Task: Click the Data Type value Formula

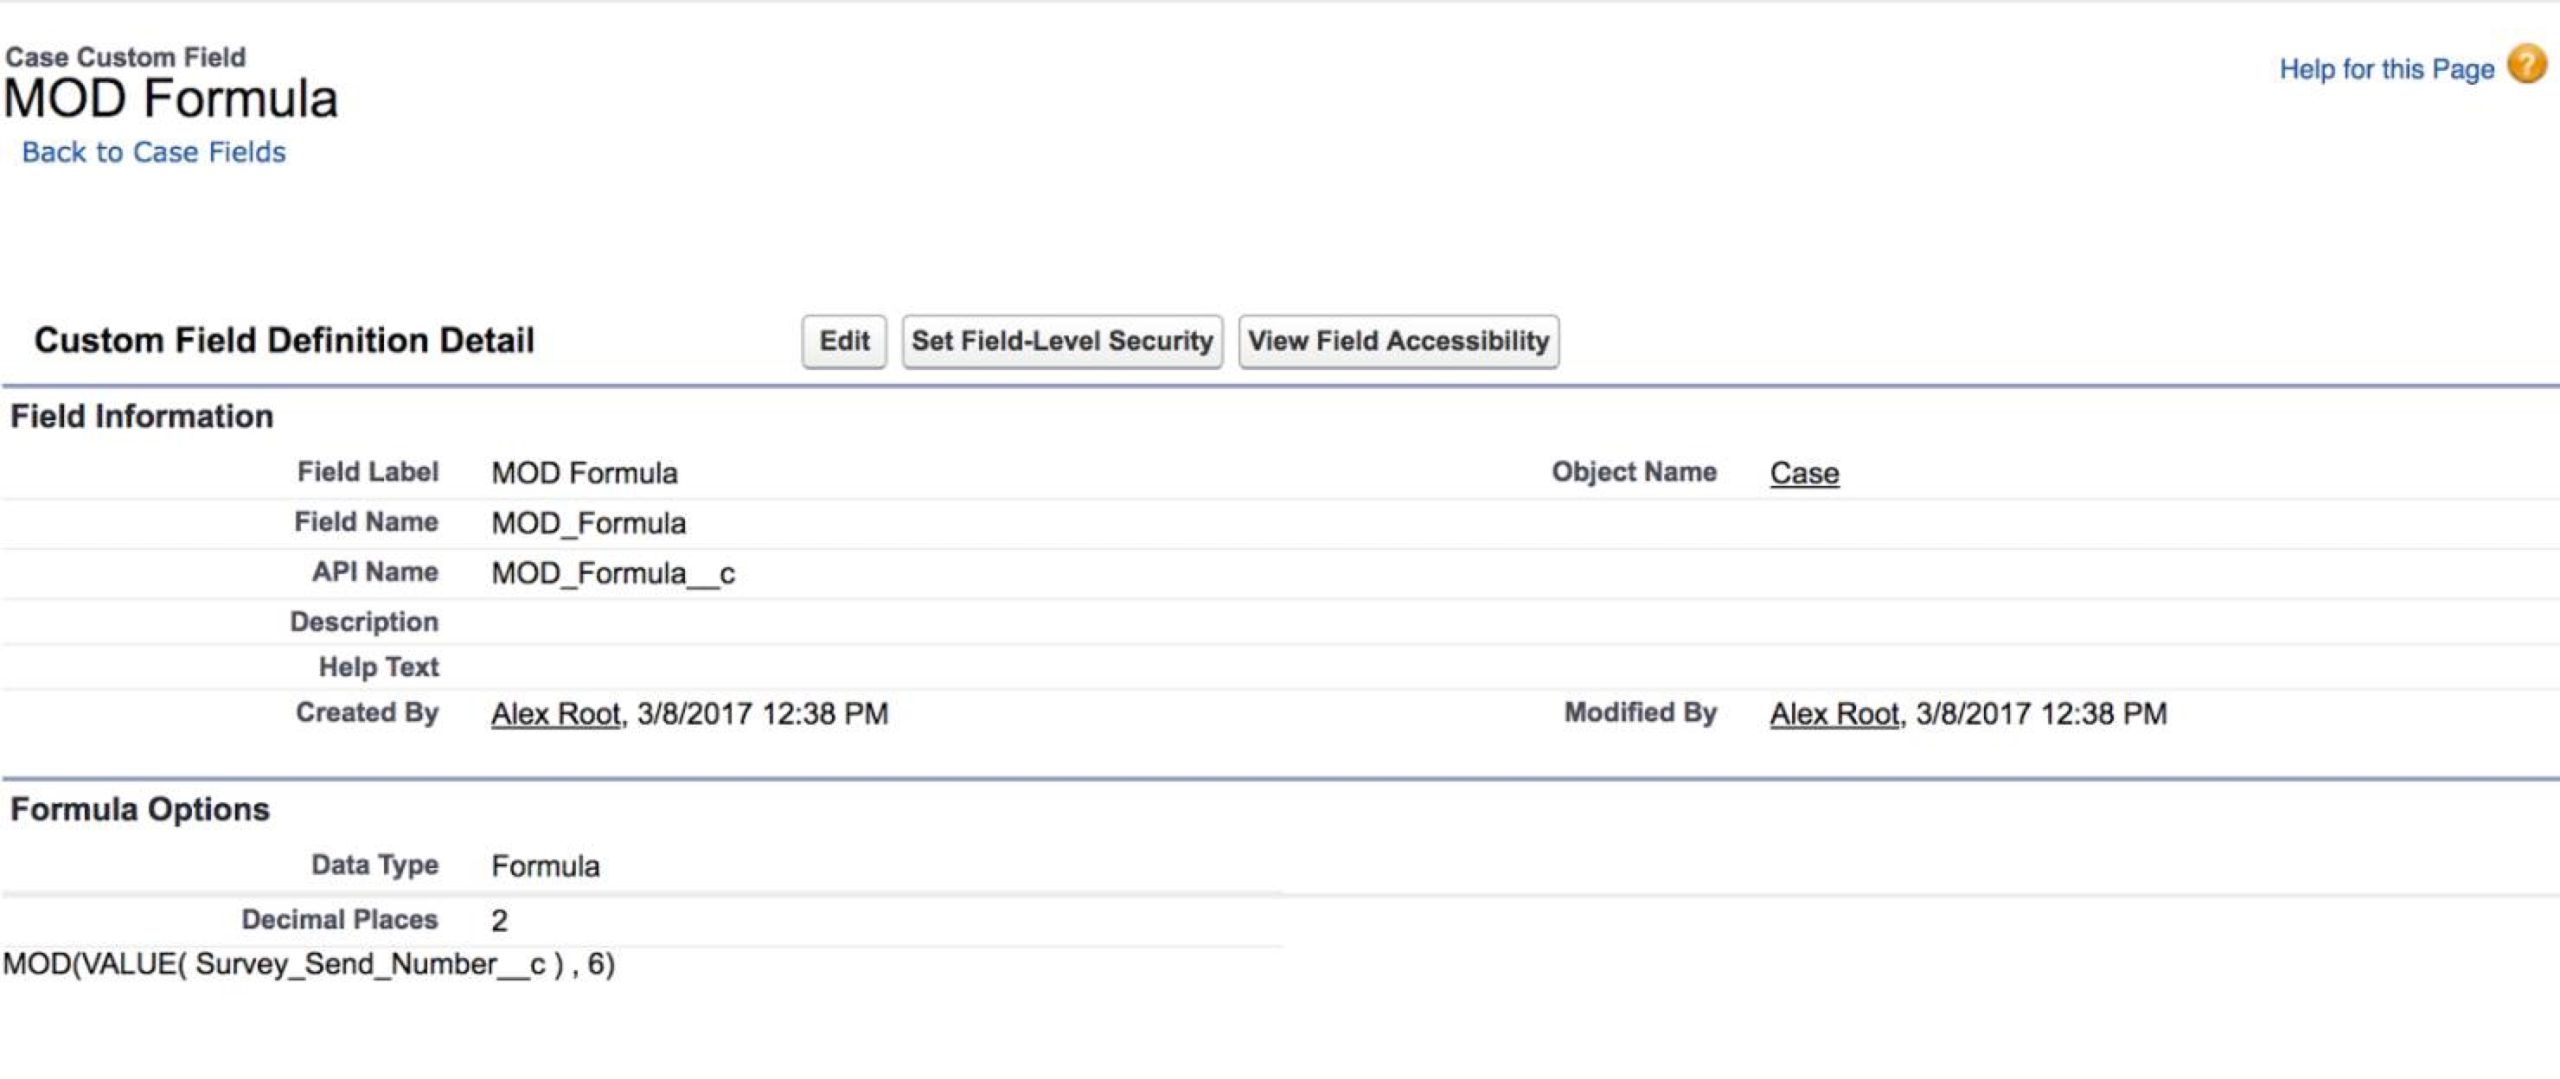Action: click(x=545, y=866)
